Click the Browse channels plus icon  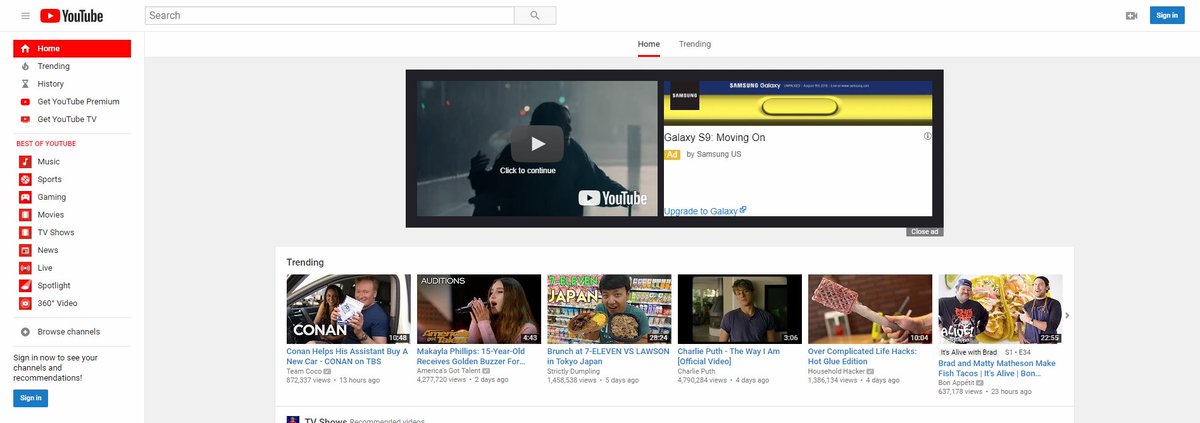(25, 332)
